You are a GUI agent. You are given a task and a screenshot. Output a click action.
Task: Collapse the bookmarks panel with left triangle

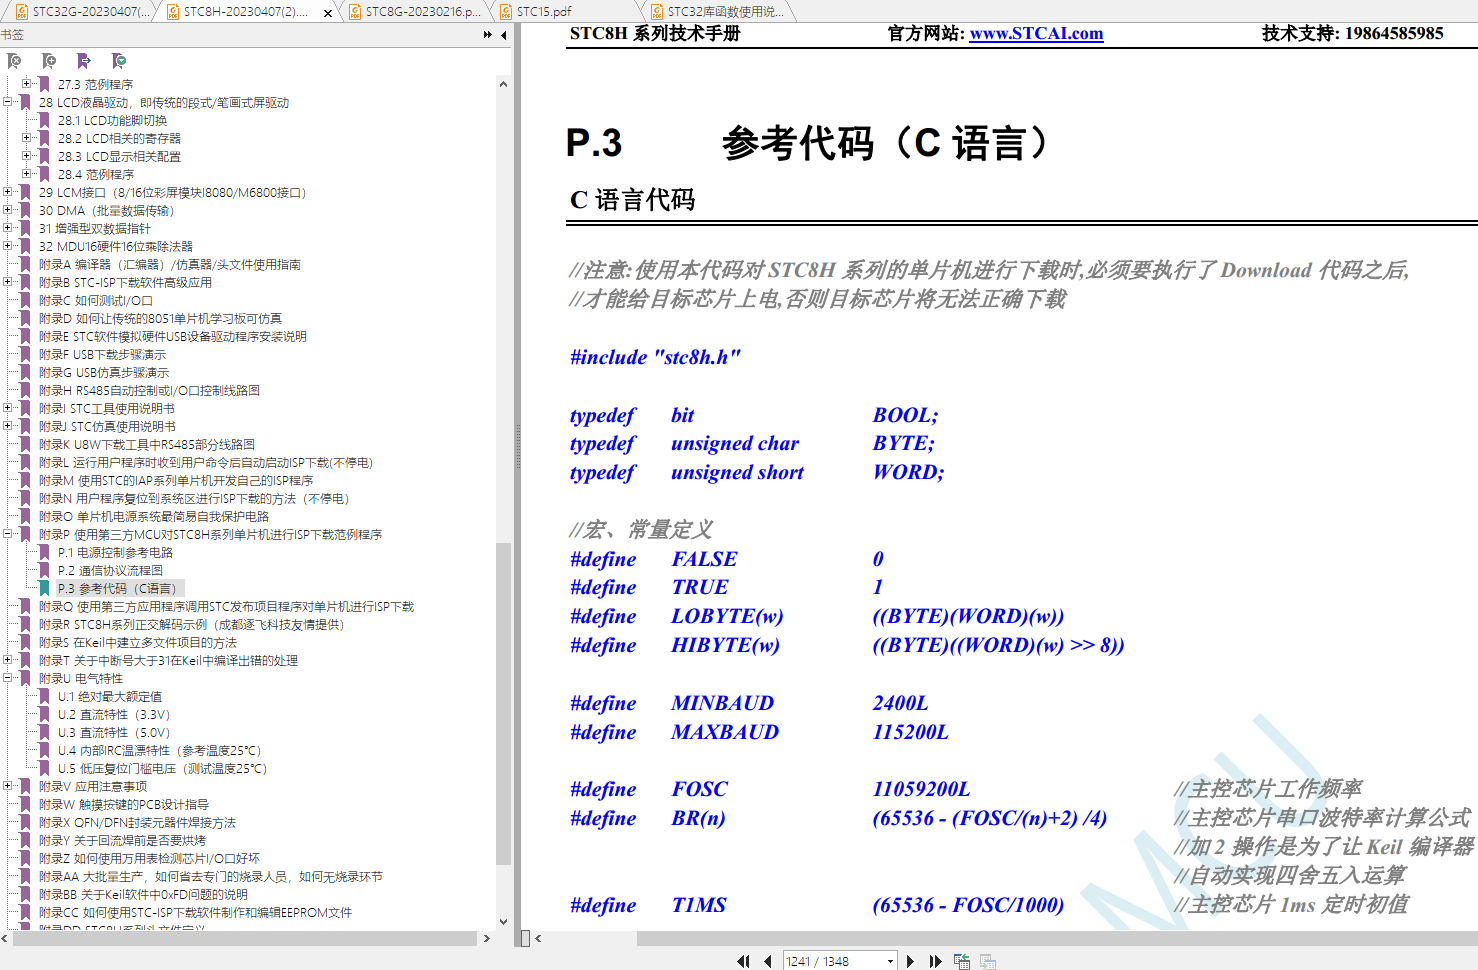[x=504, y=35]
